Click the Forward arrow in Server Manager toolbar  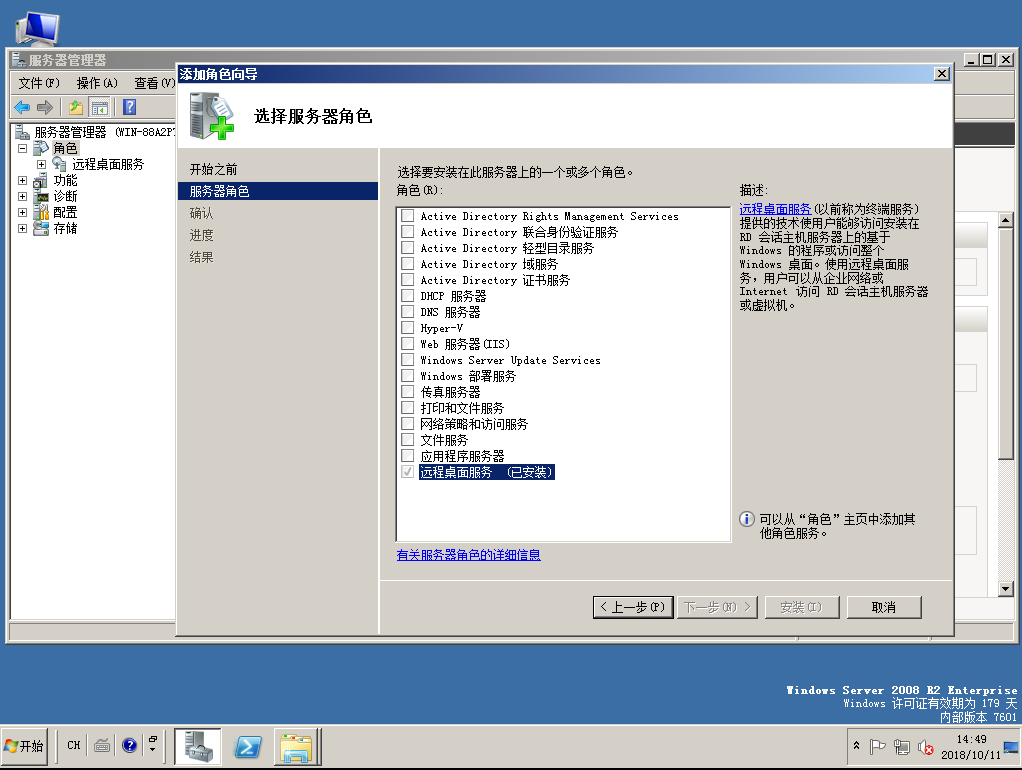[44, 107]
